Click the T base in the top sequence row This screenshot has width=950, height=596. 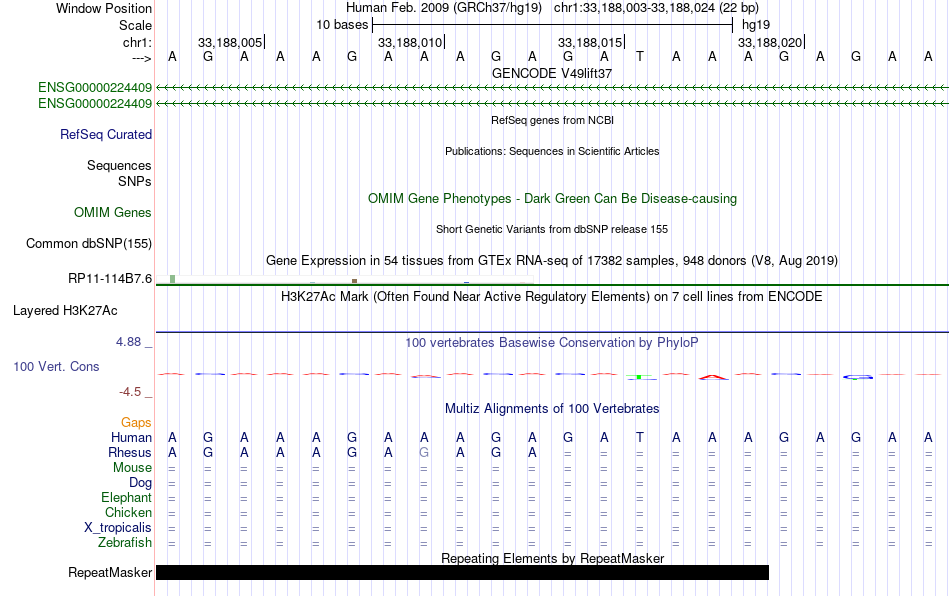[640, 56]
